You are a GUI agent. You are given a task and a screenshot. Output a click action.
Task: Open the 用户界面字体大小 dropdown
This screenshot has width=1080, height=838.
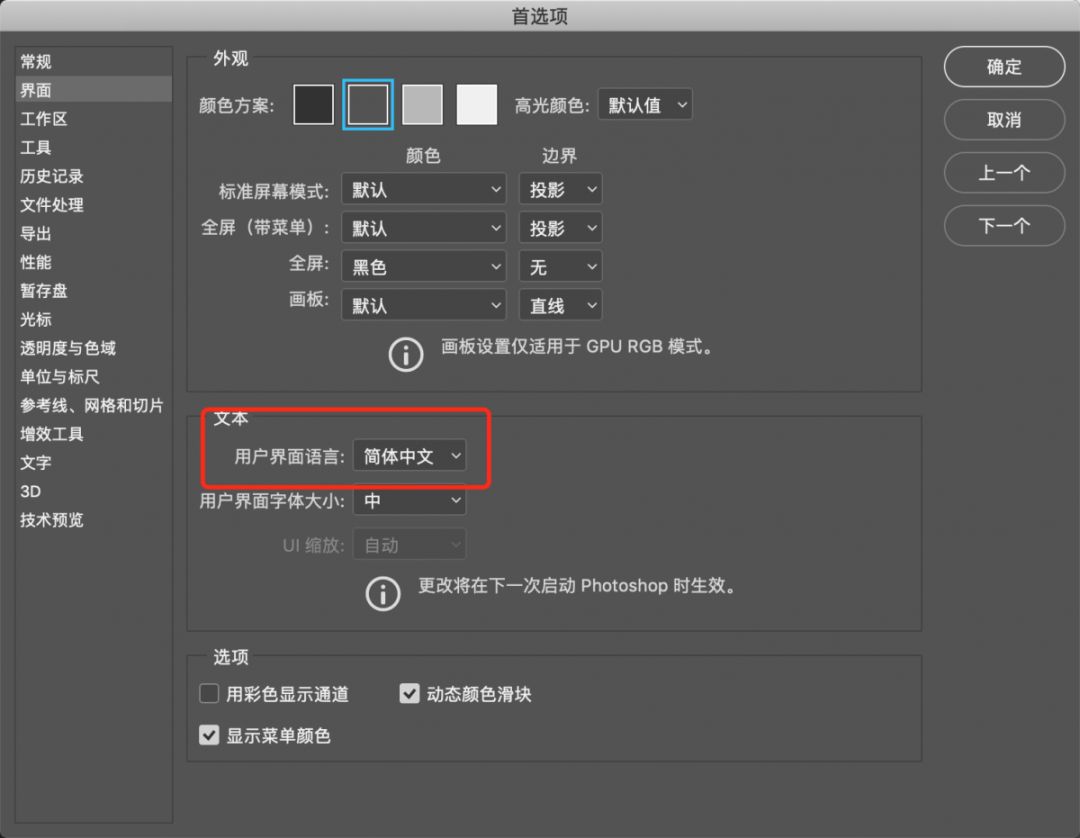coord(409,501)
